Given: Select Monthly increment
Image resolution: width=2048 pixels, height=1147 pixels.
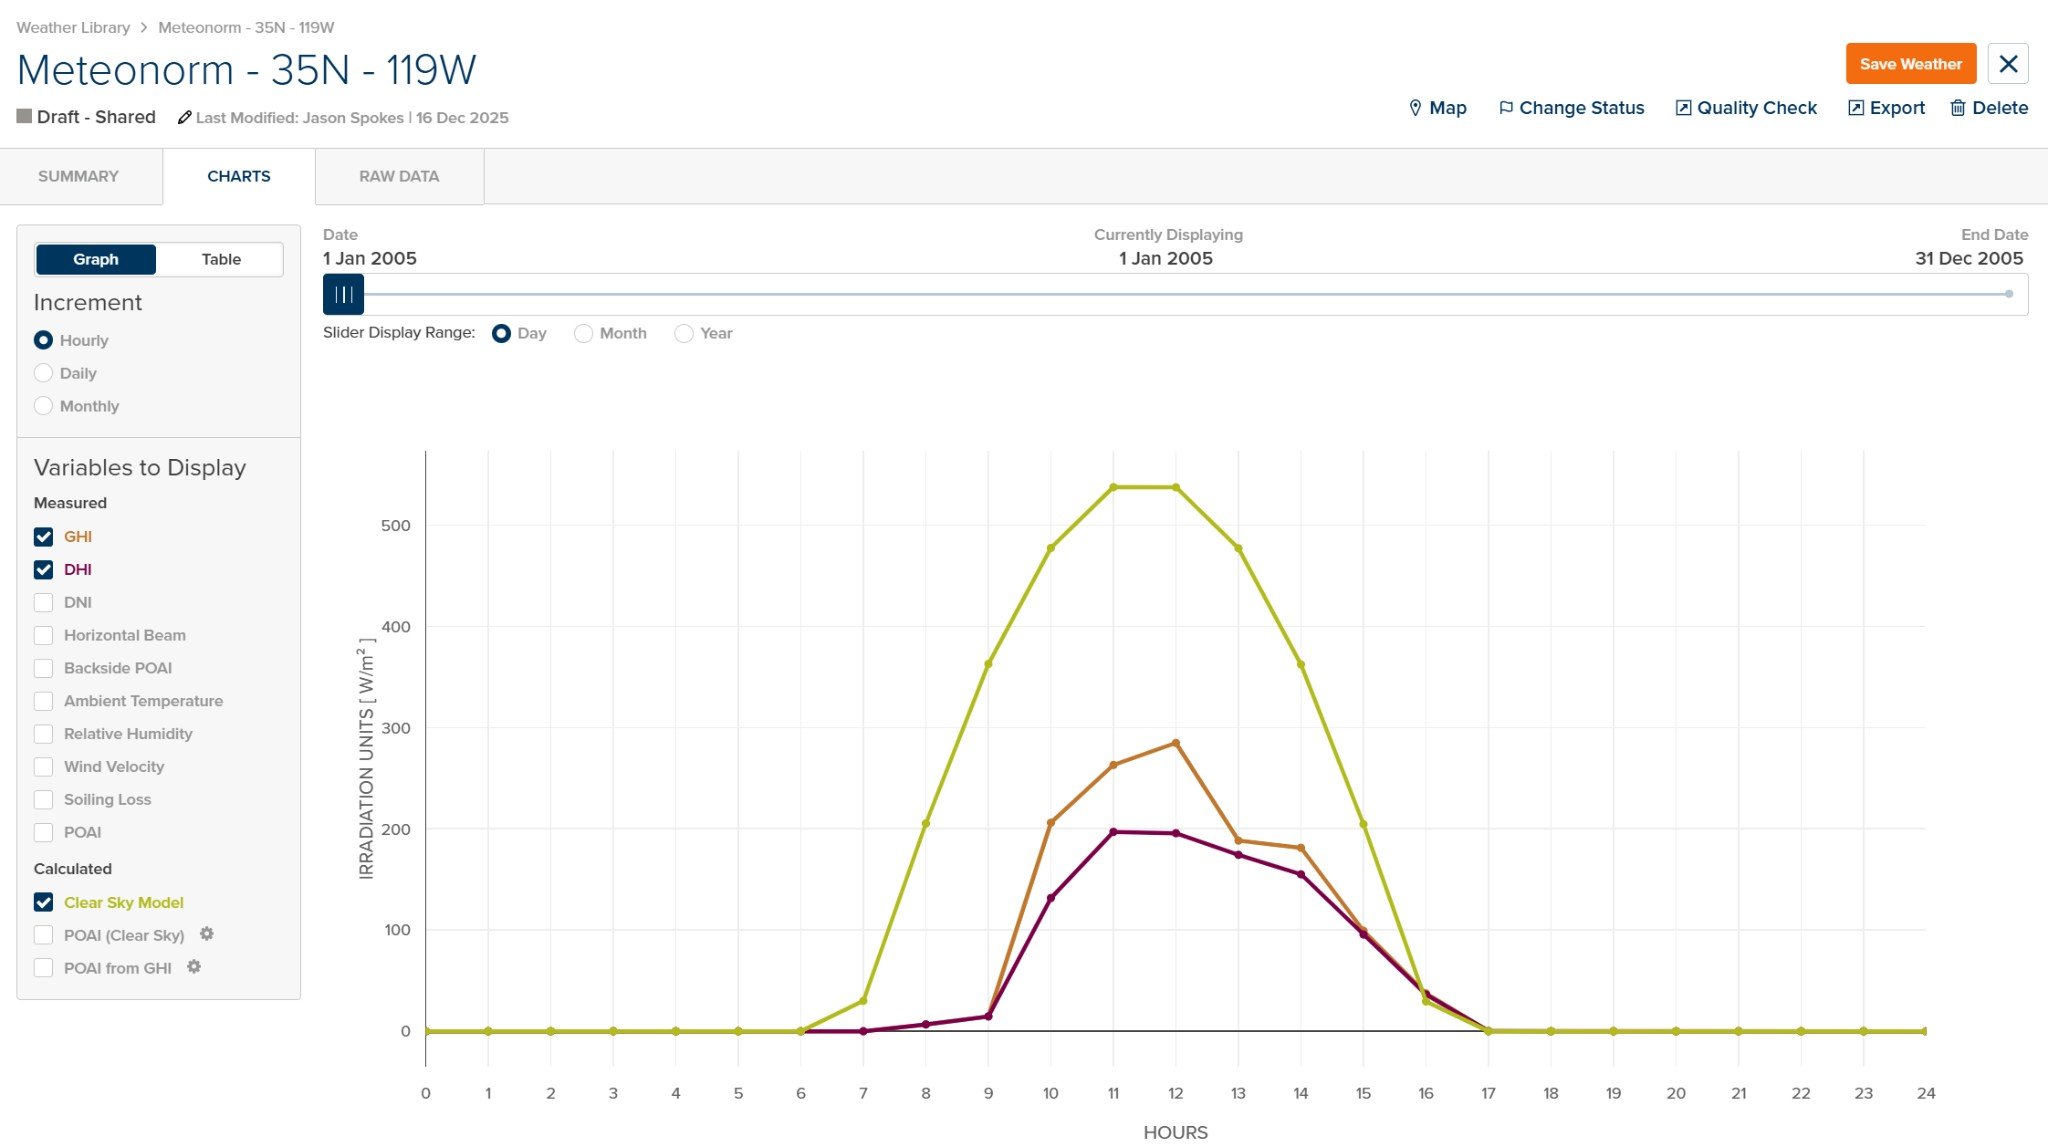Looking at the screenshot, I should pos(43,406).
